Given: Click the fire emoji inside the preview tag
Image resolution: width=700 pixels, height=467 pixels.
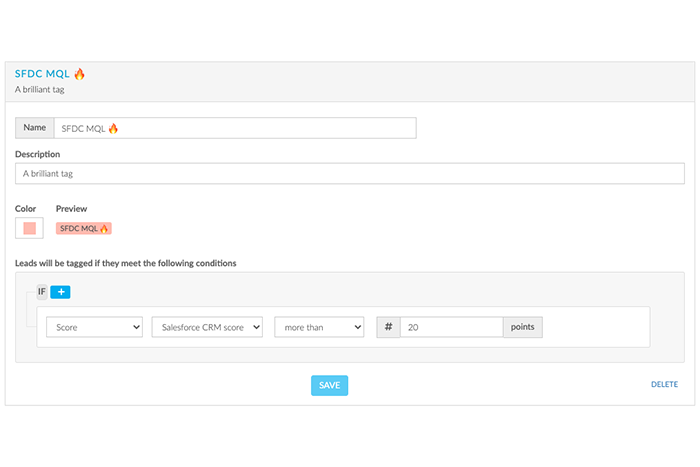Looking at the screenshot, I should [104, 228].
